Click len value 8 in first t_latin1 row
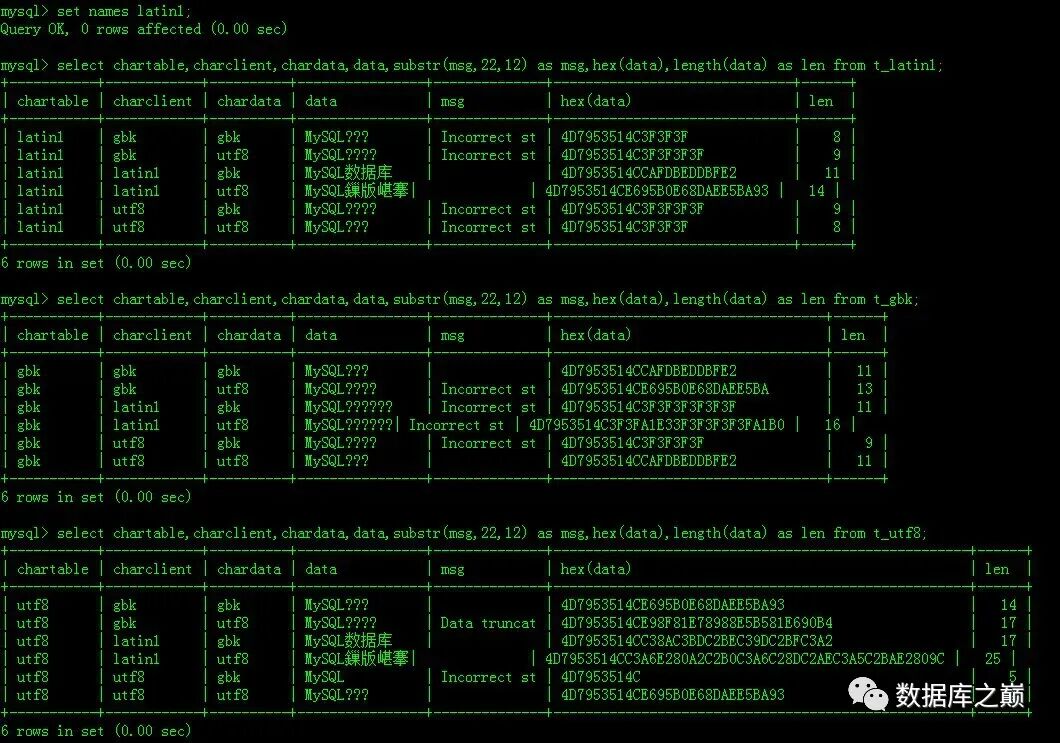This screenshot has height=743, width=1060. tap(836, 137)
